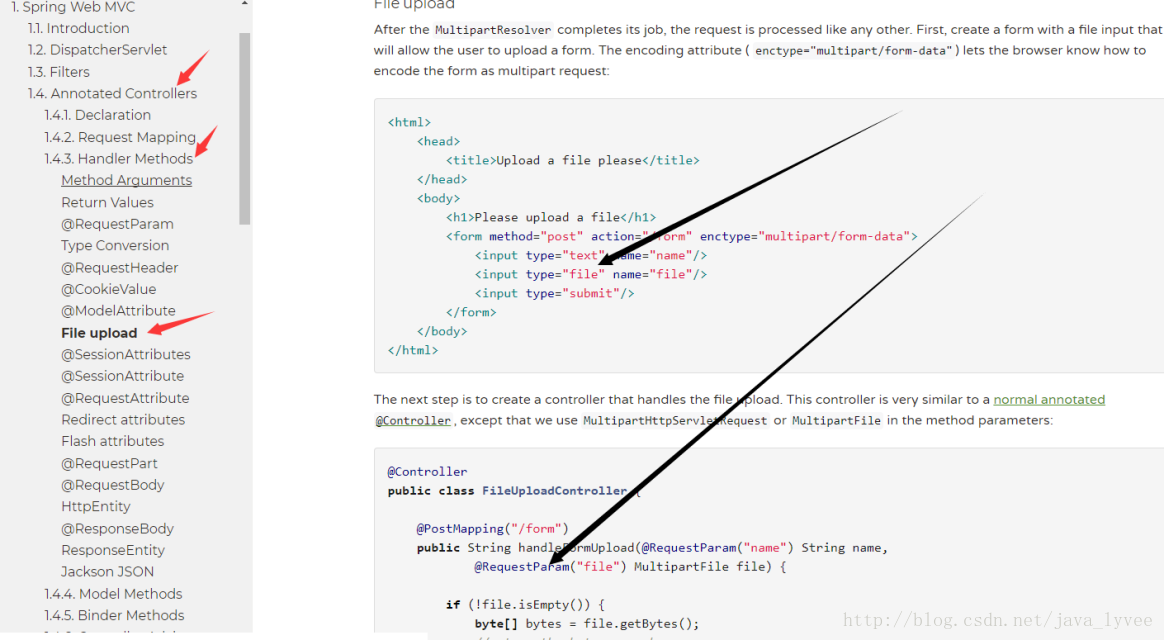Click the FileUploadController class name
The image size is (1164, 640).
[555, 492]
